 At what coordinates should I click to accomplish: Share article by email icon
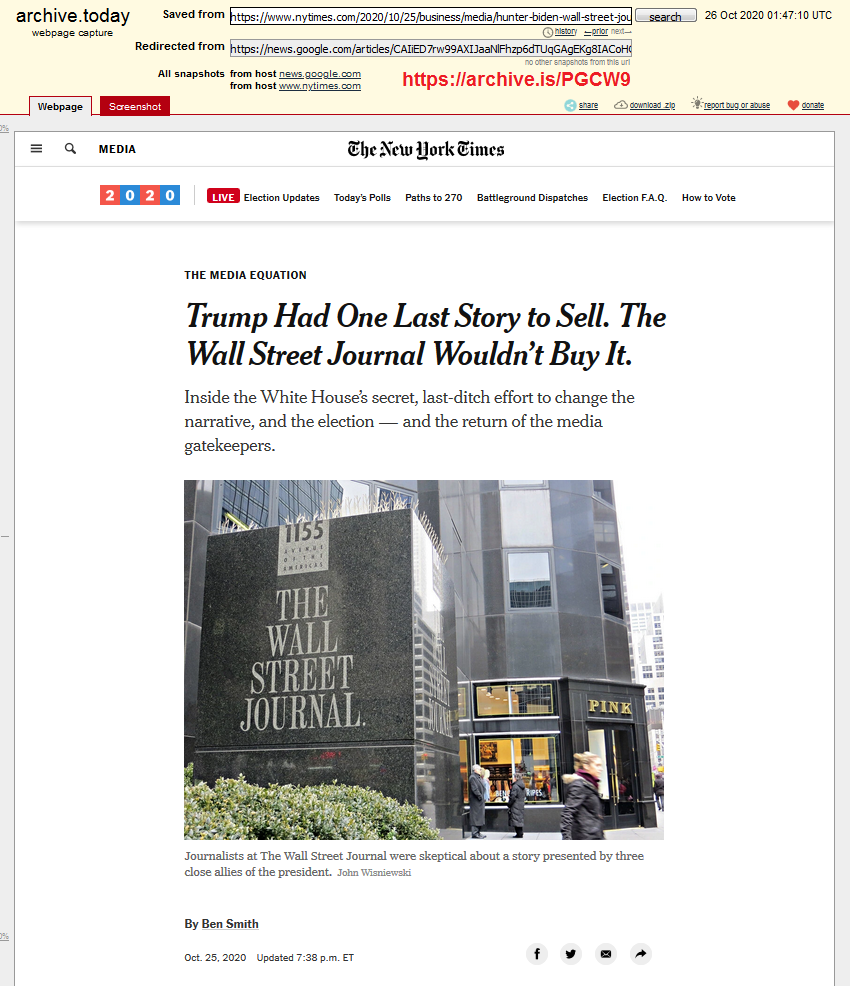click(605, 954)
